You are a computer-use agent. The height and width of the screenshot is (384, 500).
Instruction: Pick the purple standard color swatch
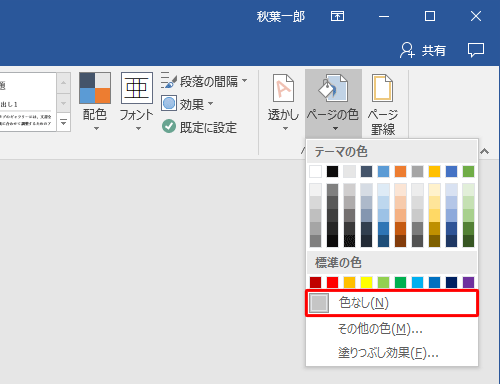tap(468, 282)
